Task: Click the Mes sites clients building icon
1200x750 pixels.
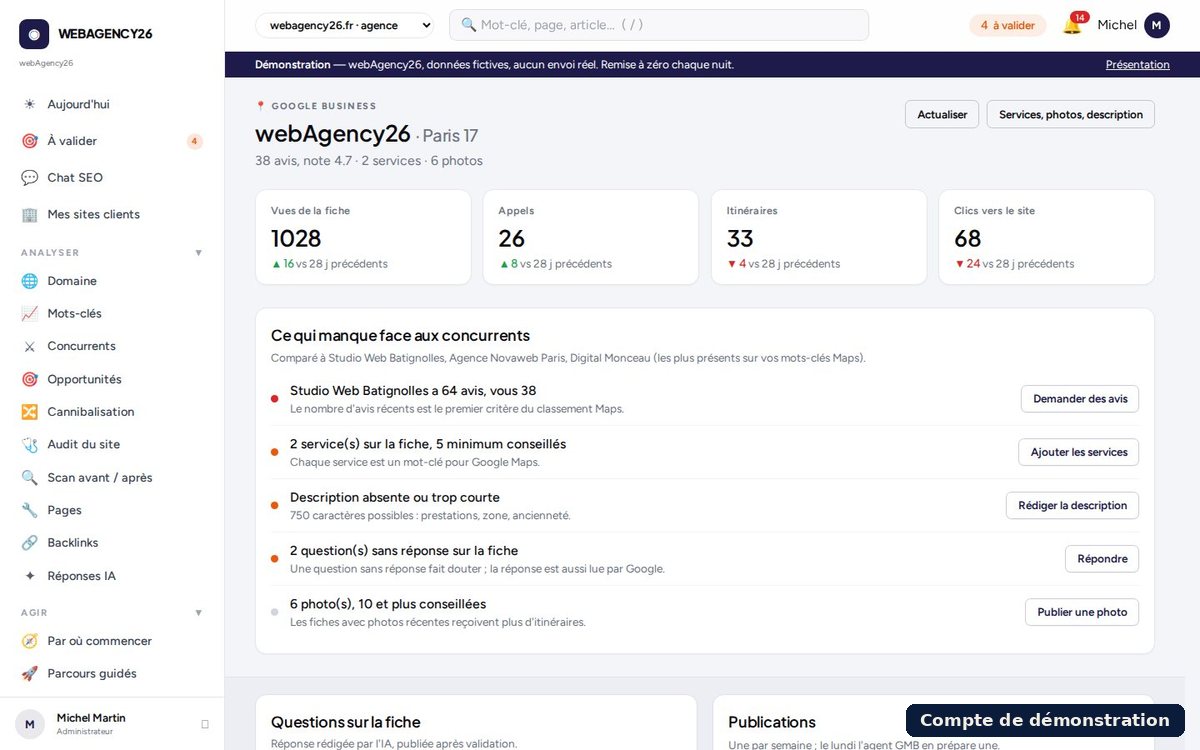Action: [x=29, y=215]
